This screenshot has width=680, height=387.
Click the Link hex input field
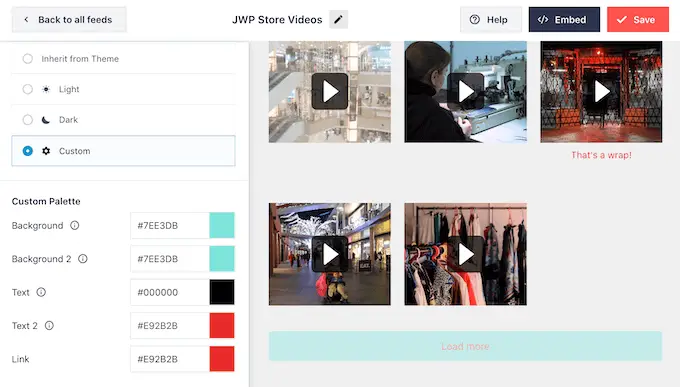tap(170, 359)
